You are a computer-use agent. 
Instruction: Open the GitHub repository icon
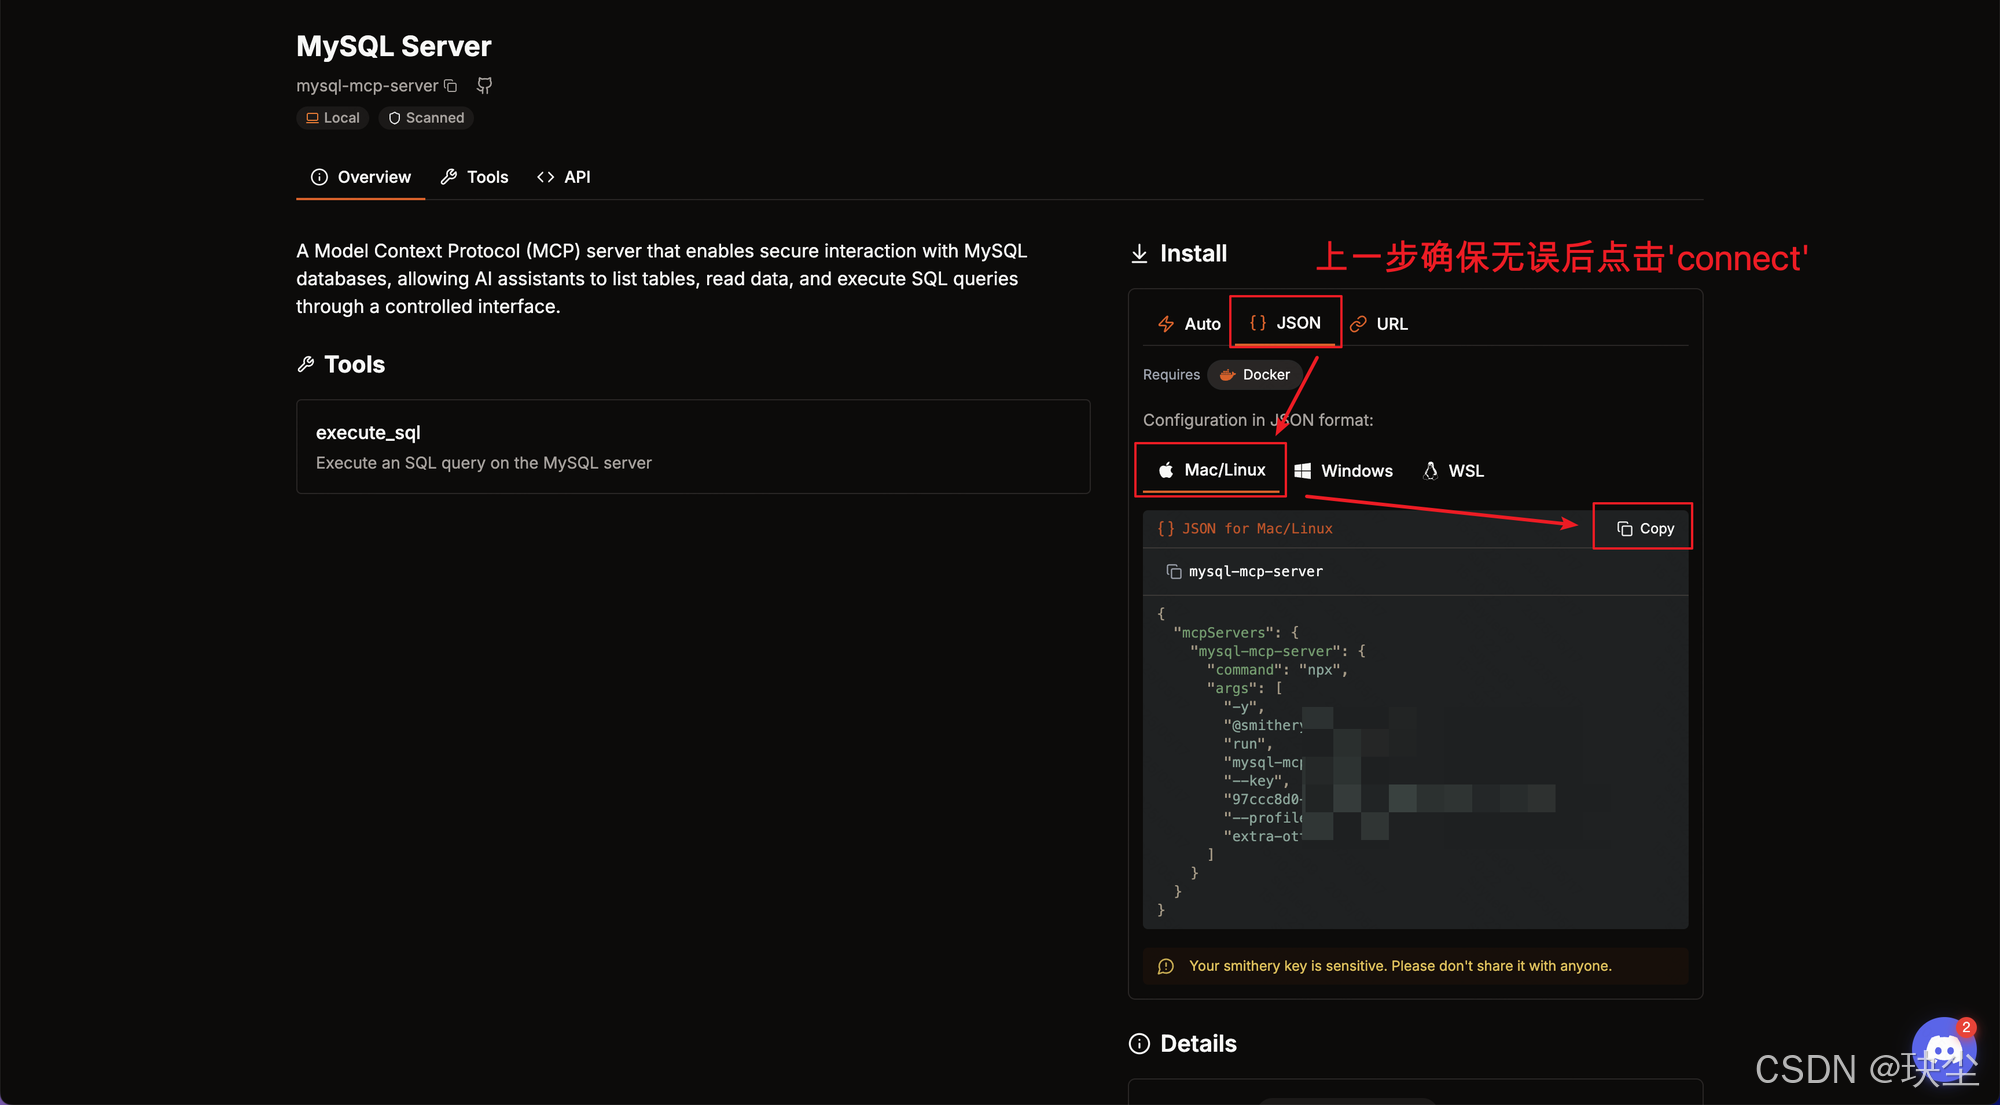click(x=485, y=86)
